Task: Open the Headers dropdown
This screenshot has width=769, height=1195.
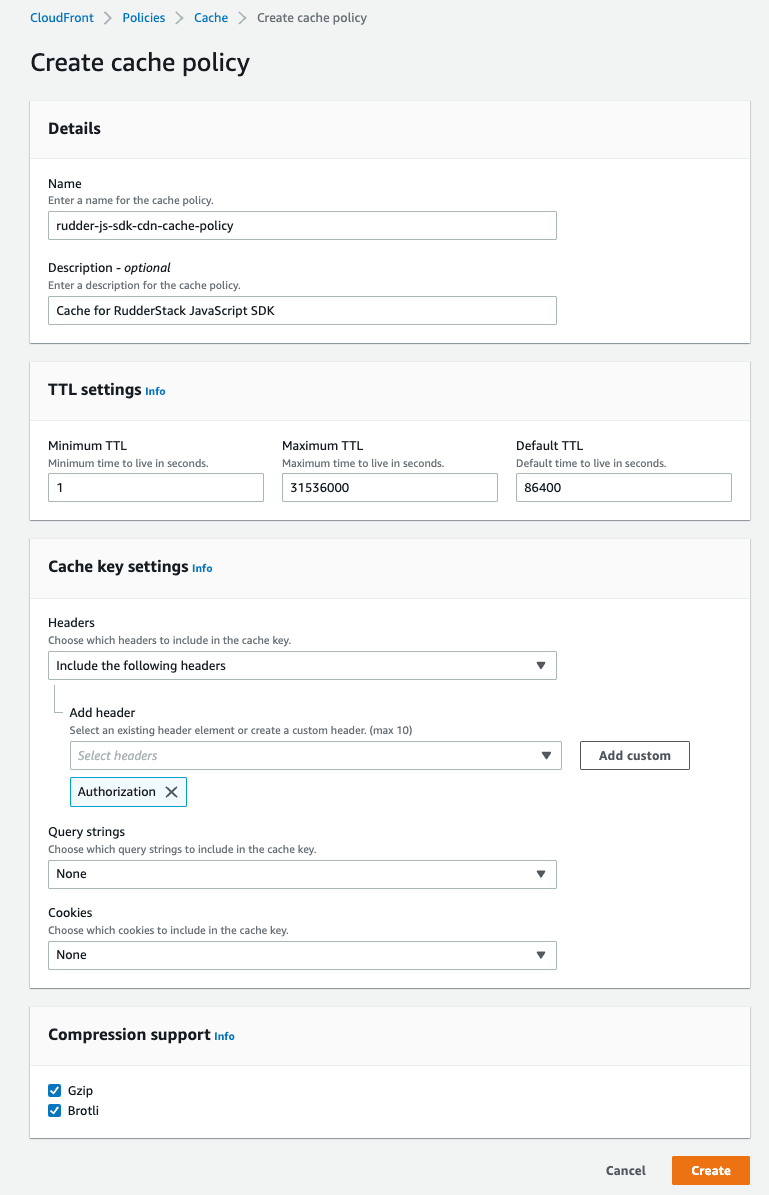Action: tap(302, 665)
